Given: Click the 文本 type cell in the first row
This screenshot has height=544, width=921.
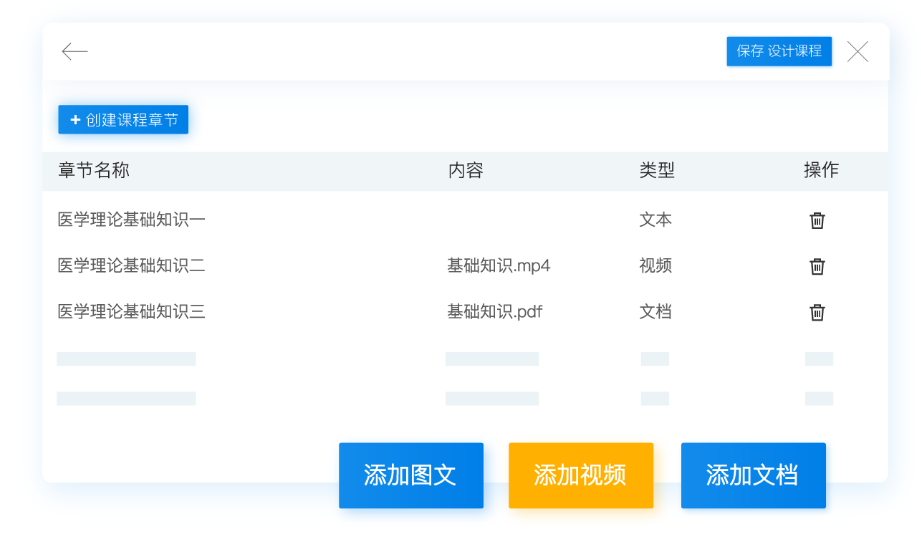Looking at the screenshot, I should pos(655,220).
